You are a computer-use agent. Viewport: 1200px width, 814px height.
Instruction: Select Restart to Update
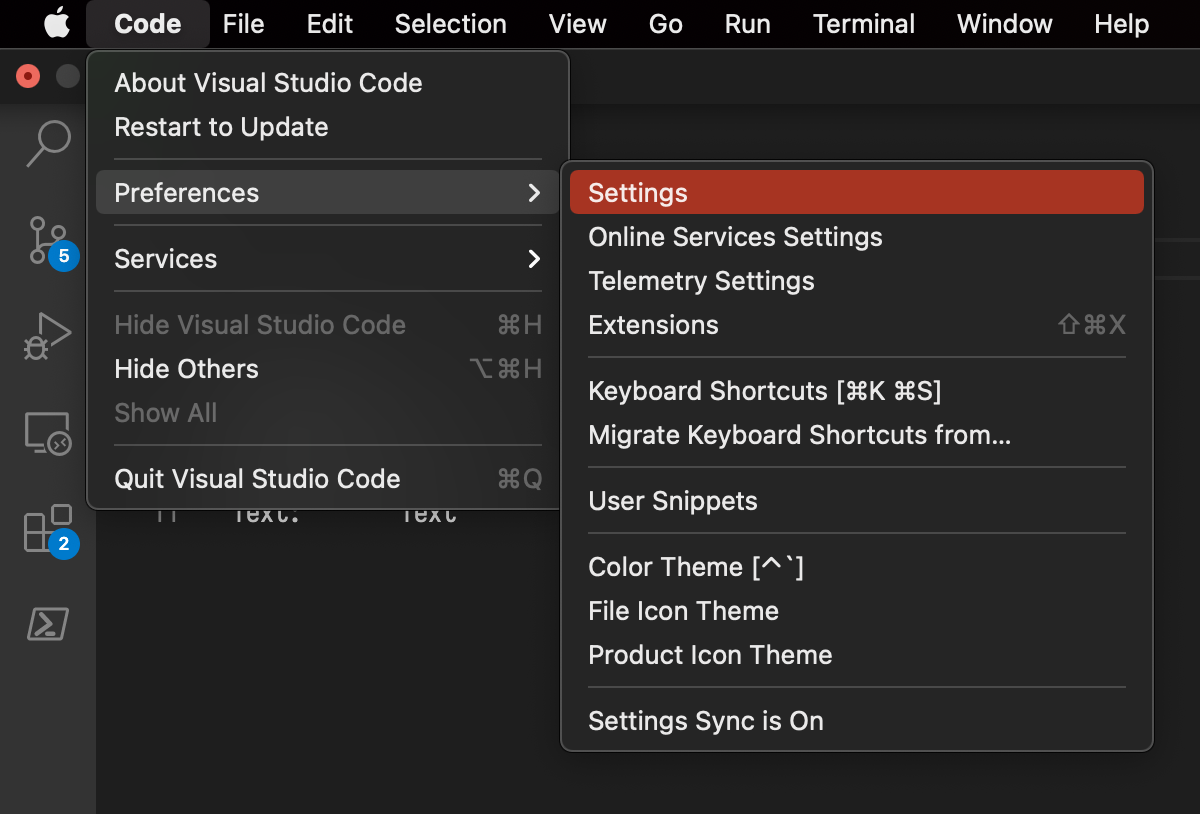(328, 127)
